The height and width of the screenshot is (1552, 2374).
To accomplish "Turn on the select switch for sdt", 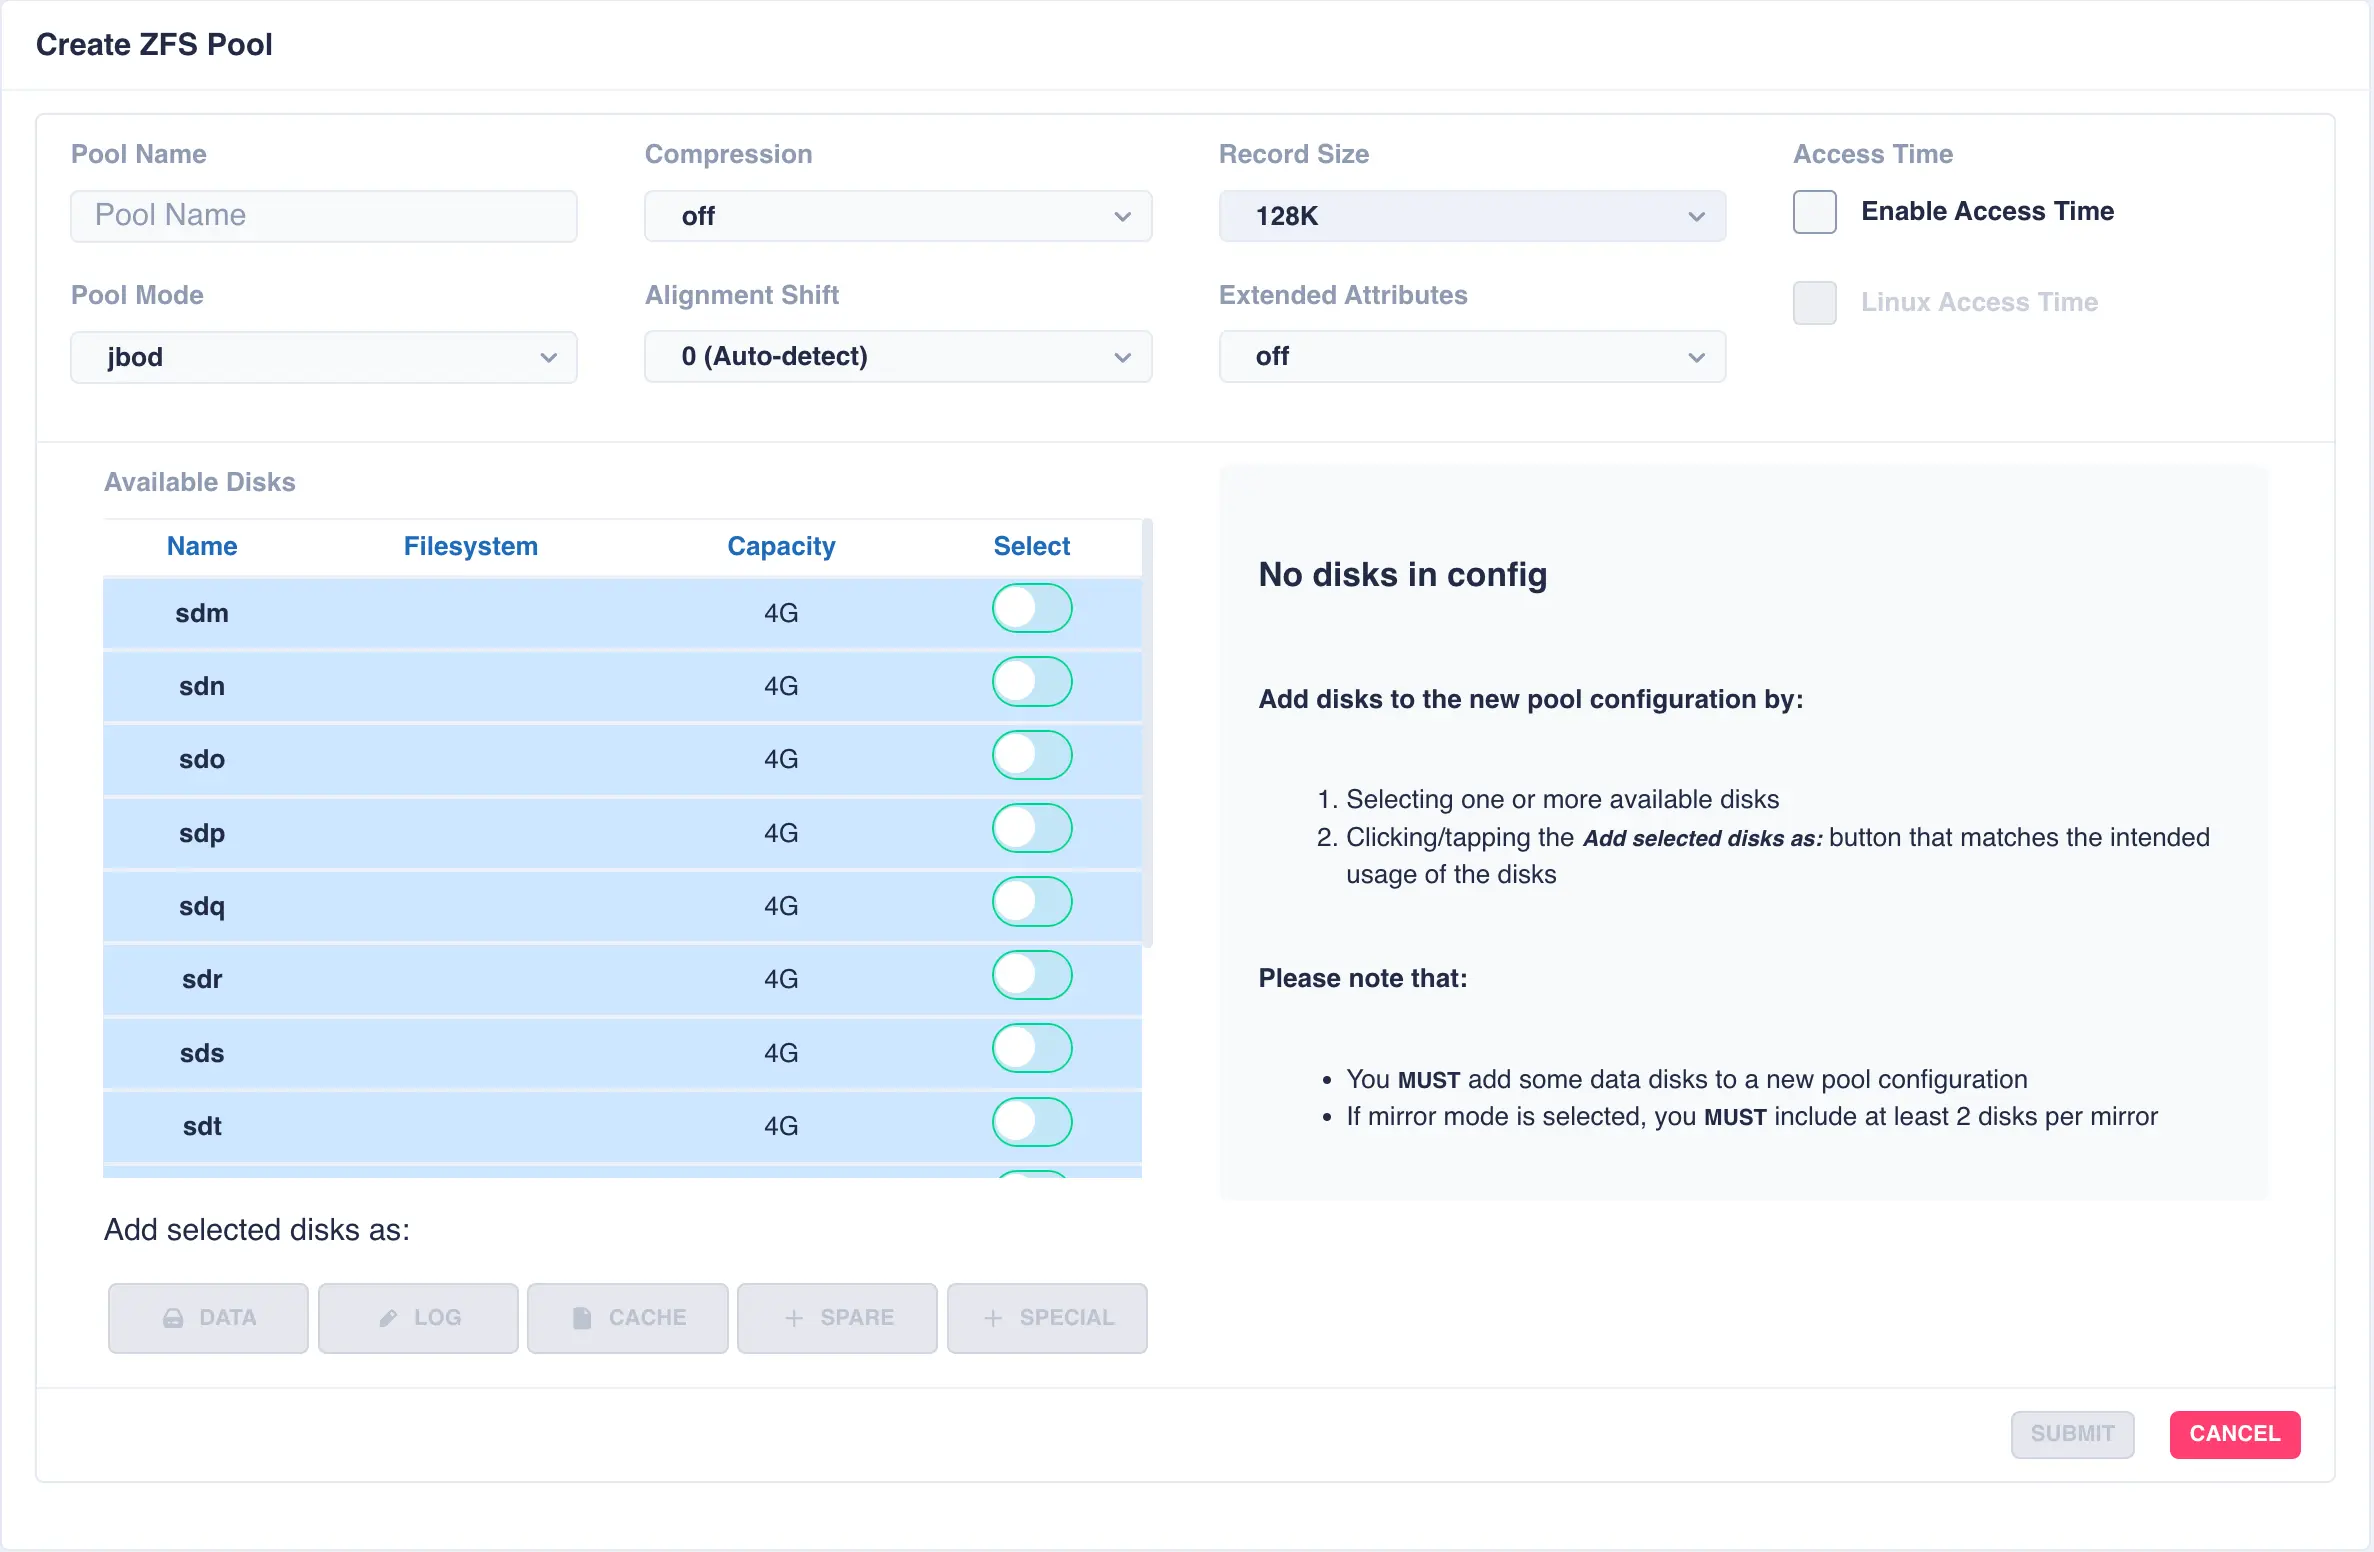I will pos(1031,1122).
